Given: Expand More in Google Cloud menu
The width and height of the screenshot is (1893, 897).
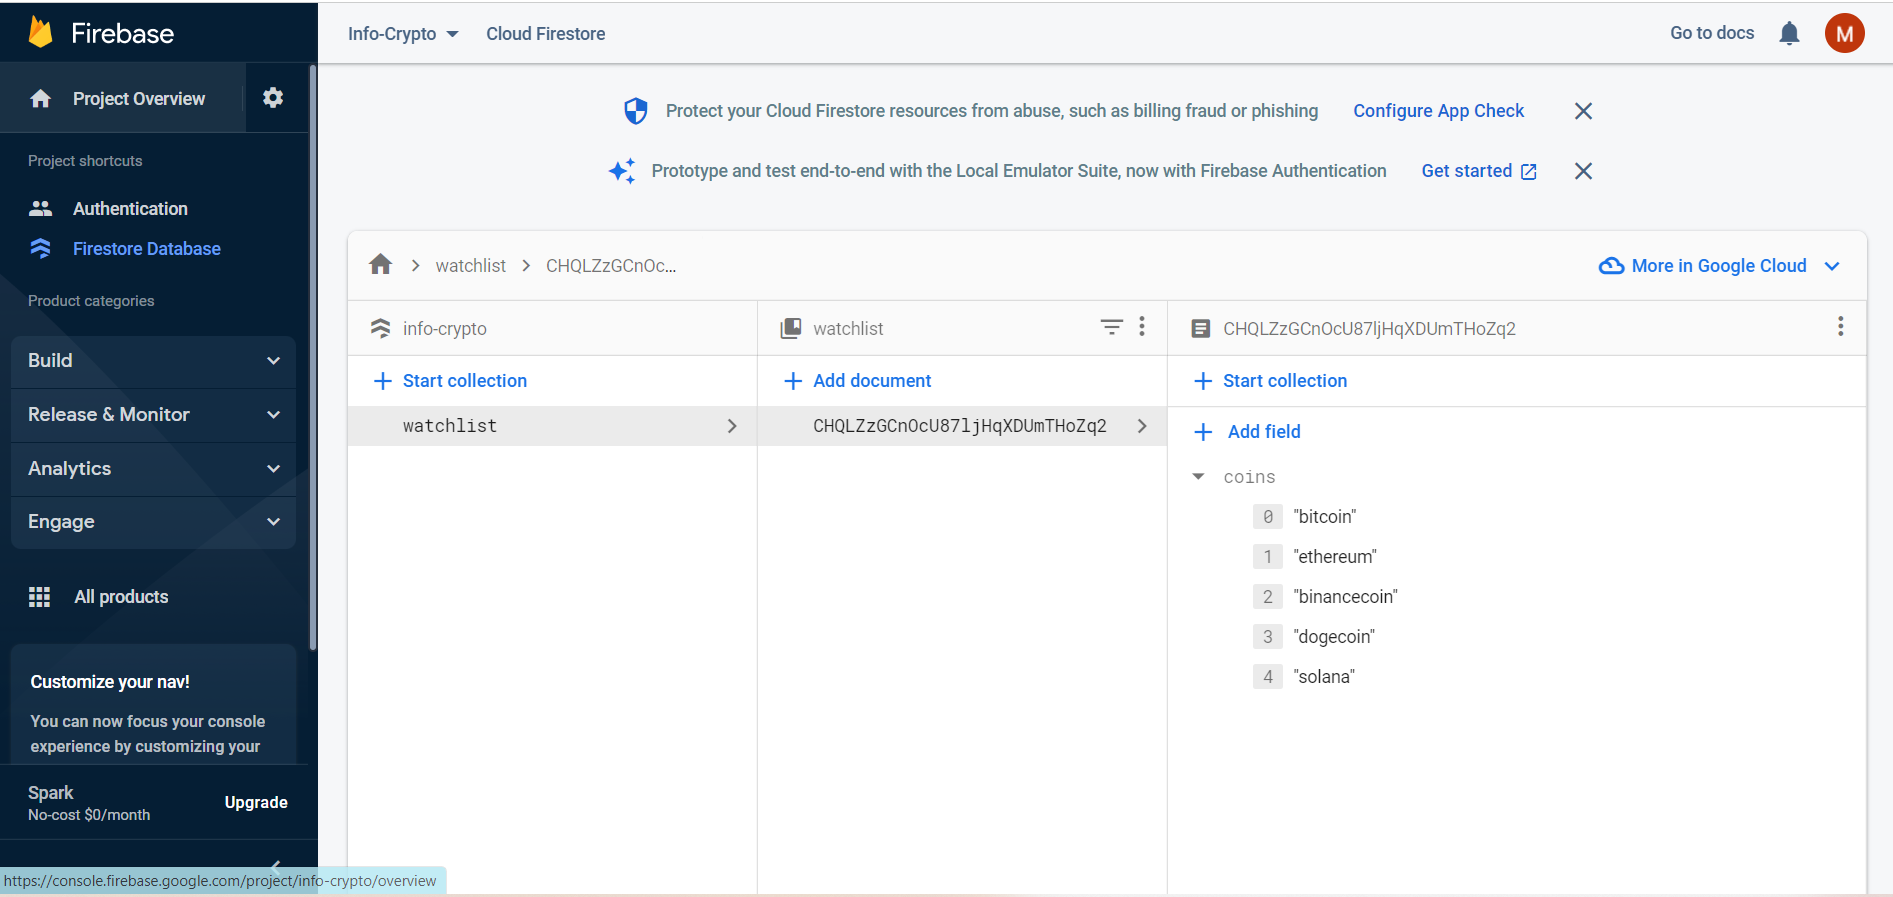Looking at the screenshot, I should point(1720,266).
